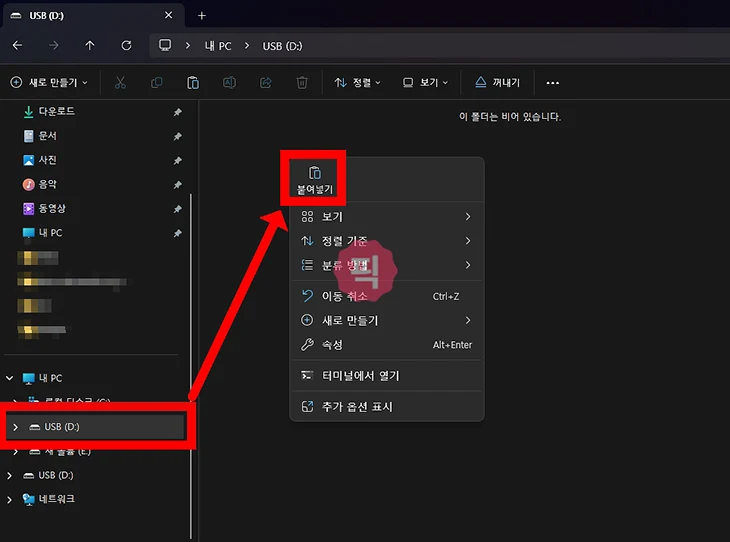Select 추가 옵션 표시 menu entry
The width and height of the screenshot is (730, 542).
[x=357, y=407]
